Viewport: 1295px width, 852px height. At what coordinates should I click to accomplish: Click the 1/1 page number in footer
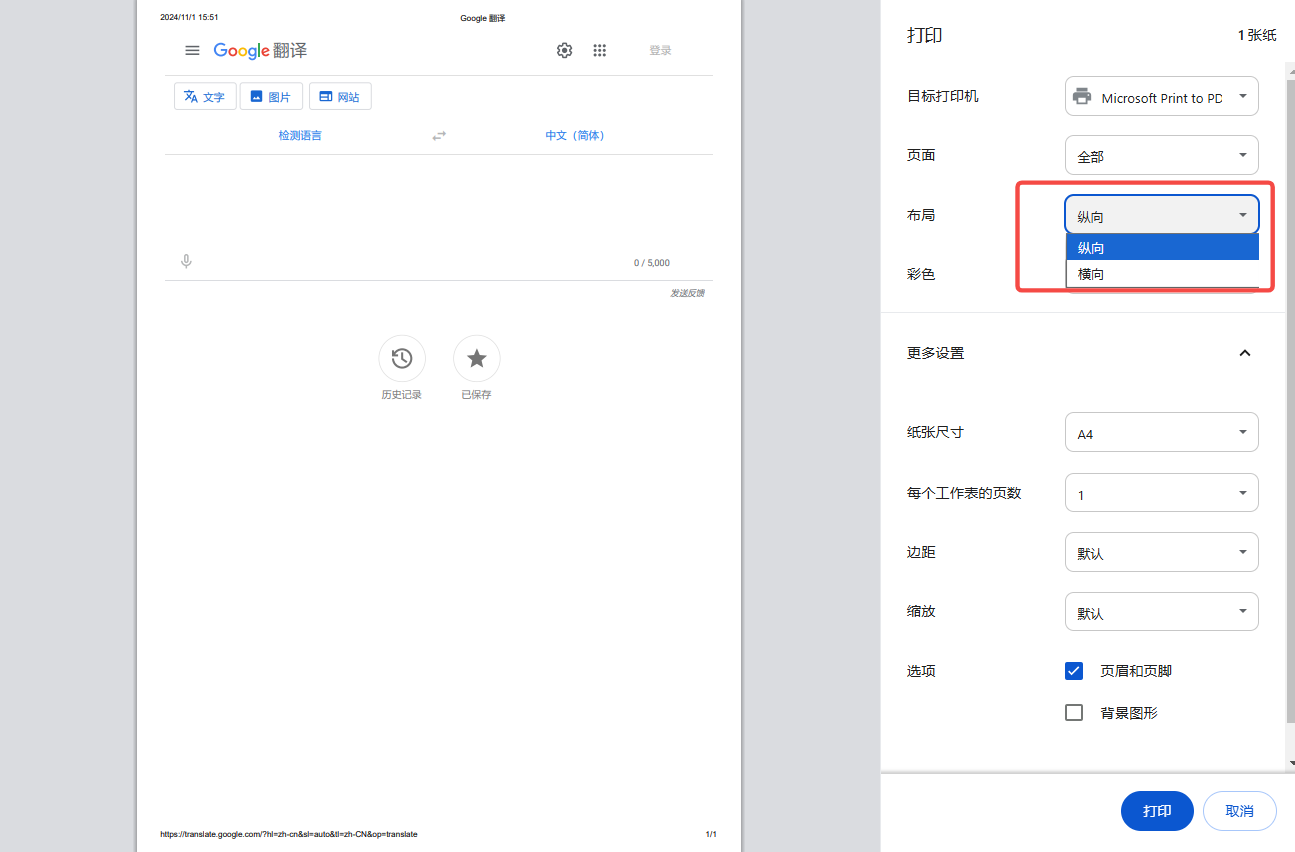coord(711,834)
